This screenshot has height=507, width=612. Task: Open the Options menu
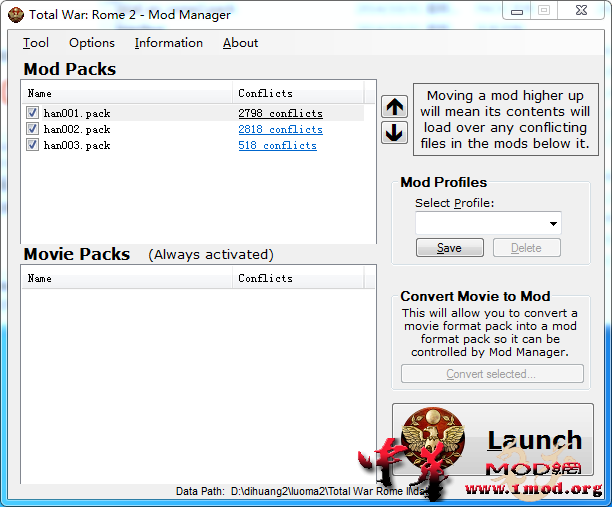point(92,43)
